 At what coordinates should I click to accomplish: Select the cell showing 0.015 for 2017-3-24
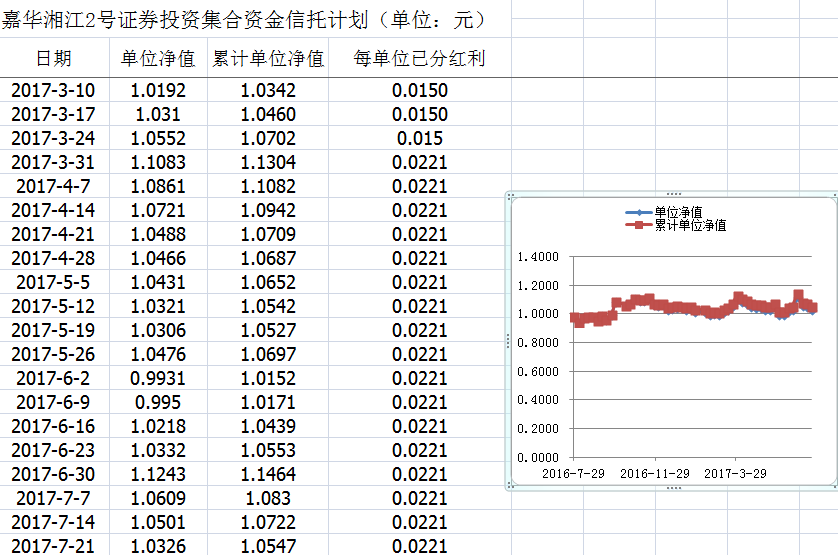(419, 139)
